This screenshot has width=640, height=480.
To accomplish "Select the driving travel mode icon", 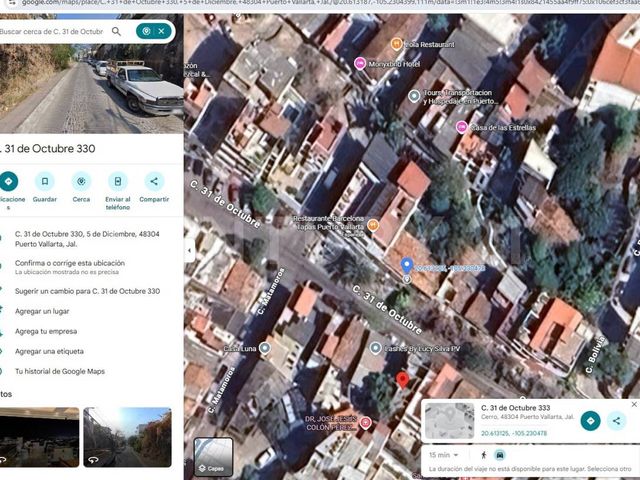I will [500, 455].
